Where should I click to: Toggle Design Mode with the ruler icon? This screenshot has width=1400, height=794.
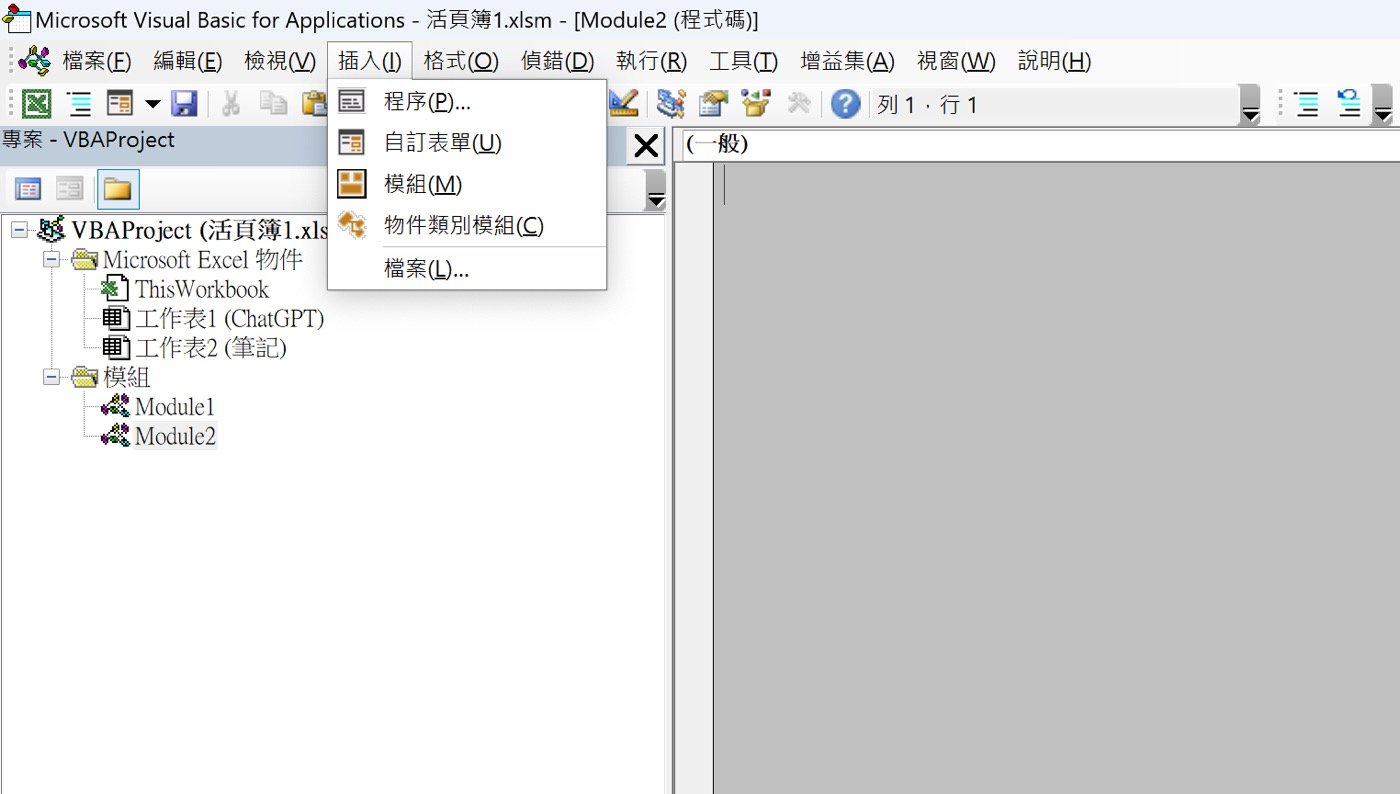(x=623, y=104)
